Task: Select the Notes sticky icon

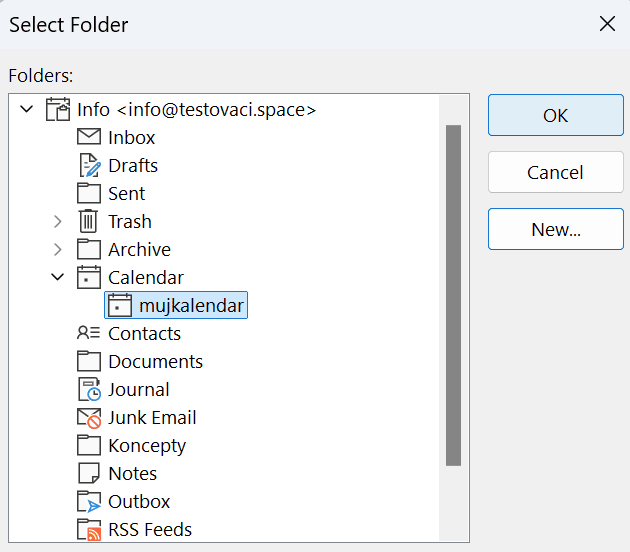Action: 88,473
